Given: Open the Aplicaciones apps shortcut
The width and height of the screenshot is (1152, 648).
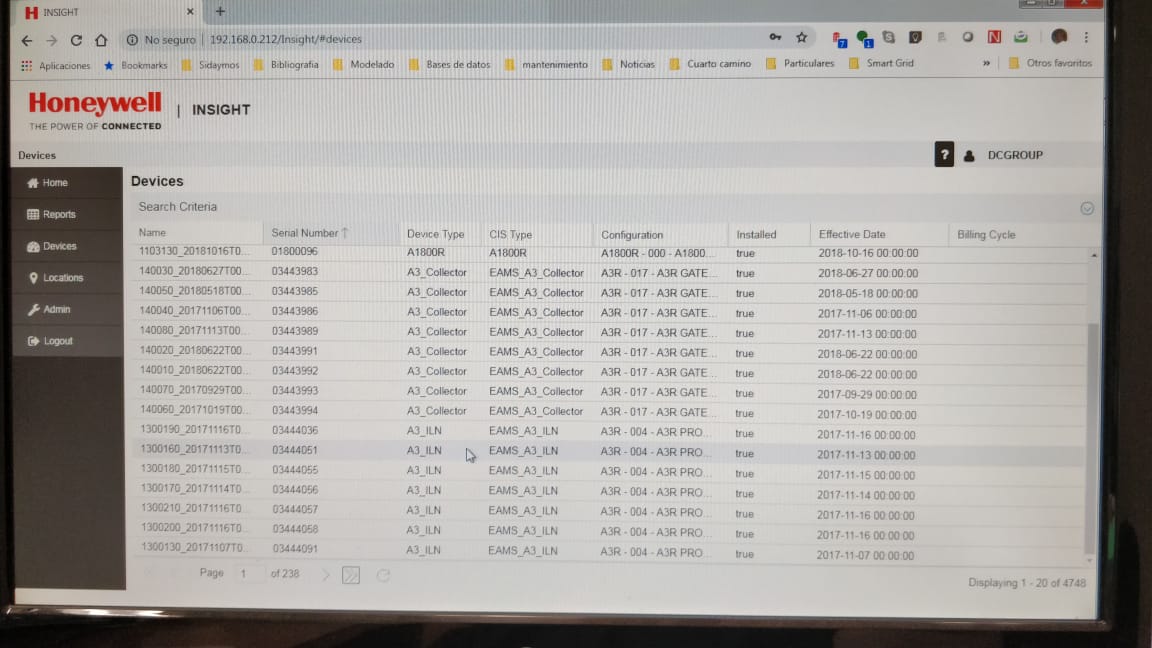Looking at the screenshot, I should pos(56,65).
